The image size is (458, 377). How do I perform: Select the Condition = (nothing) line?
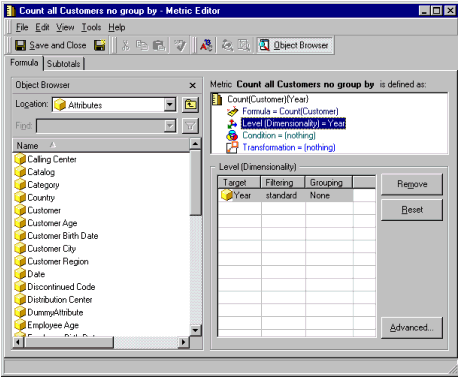279,135
